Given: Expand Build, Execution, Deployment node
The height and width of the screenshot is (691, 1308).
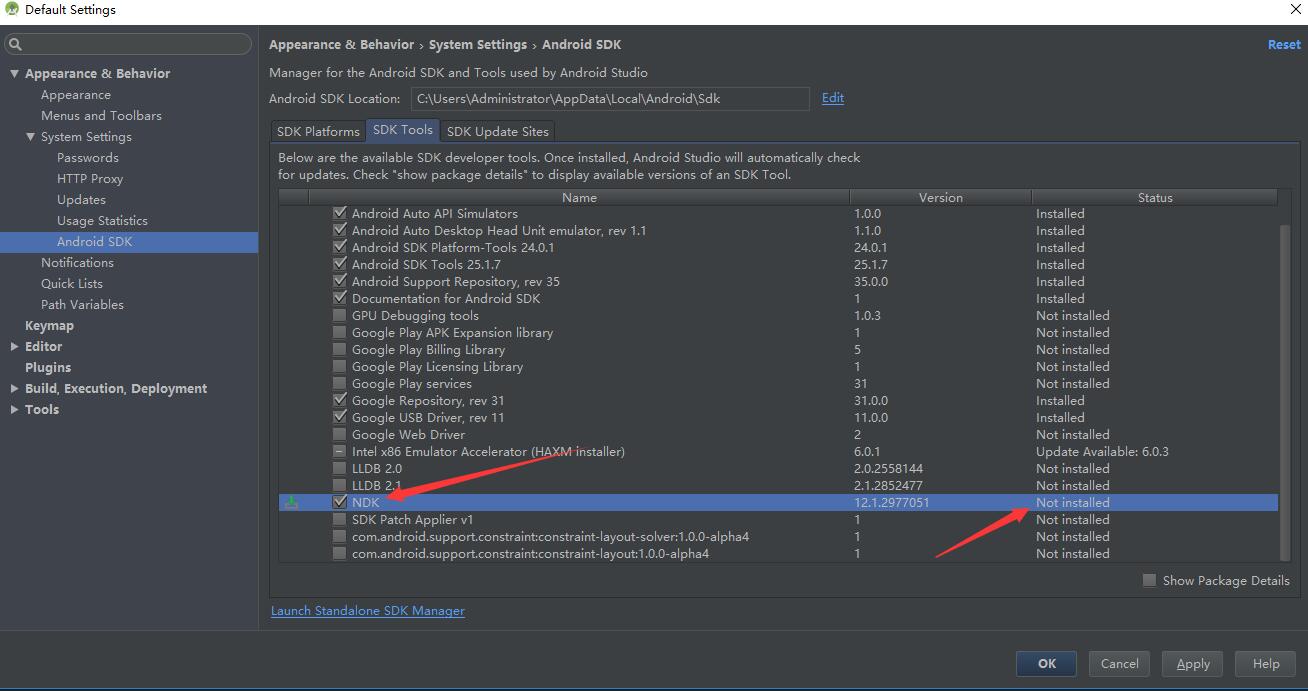Looking at the screenshot, I should [14, 388].
